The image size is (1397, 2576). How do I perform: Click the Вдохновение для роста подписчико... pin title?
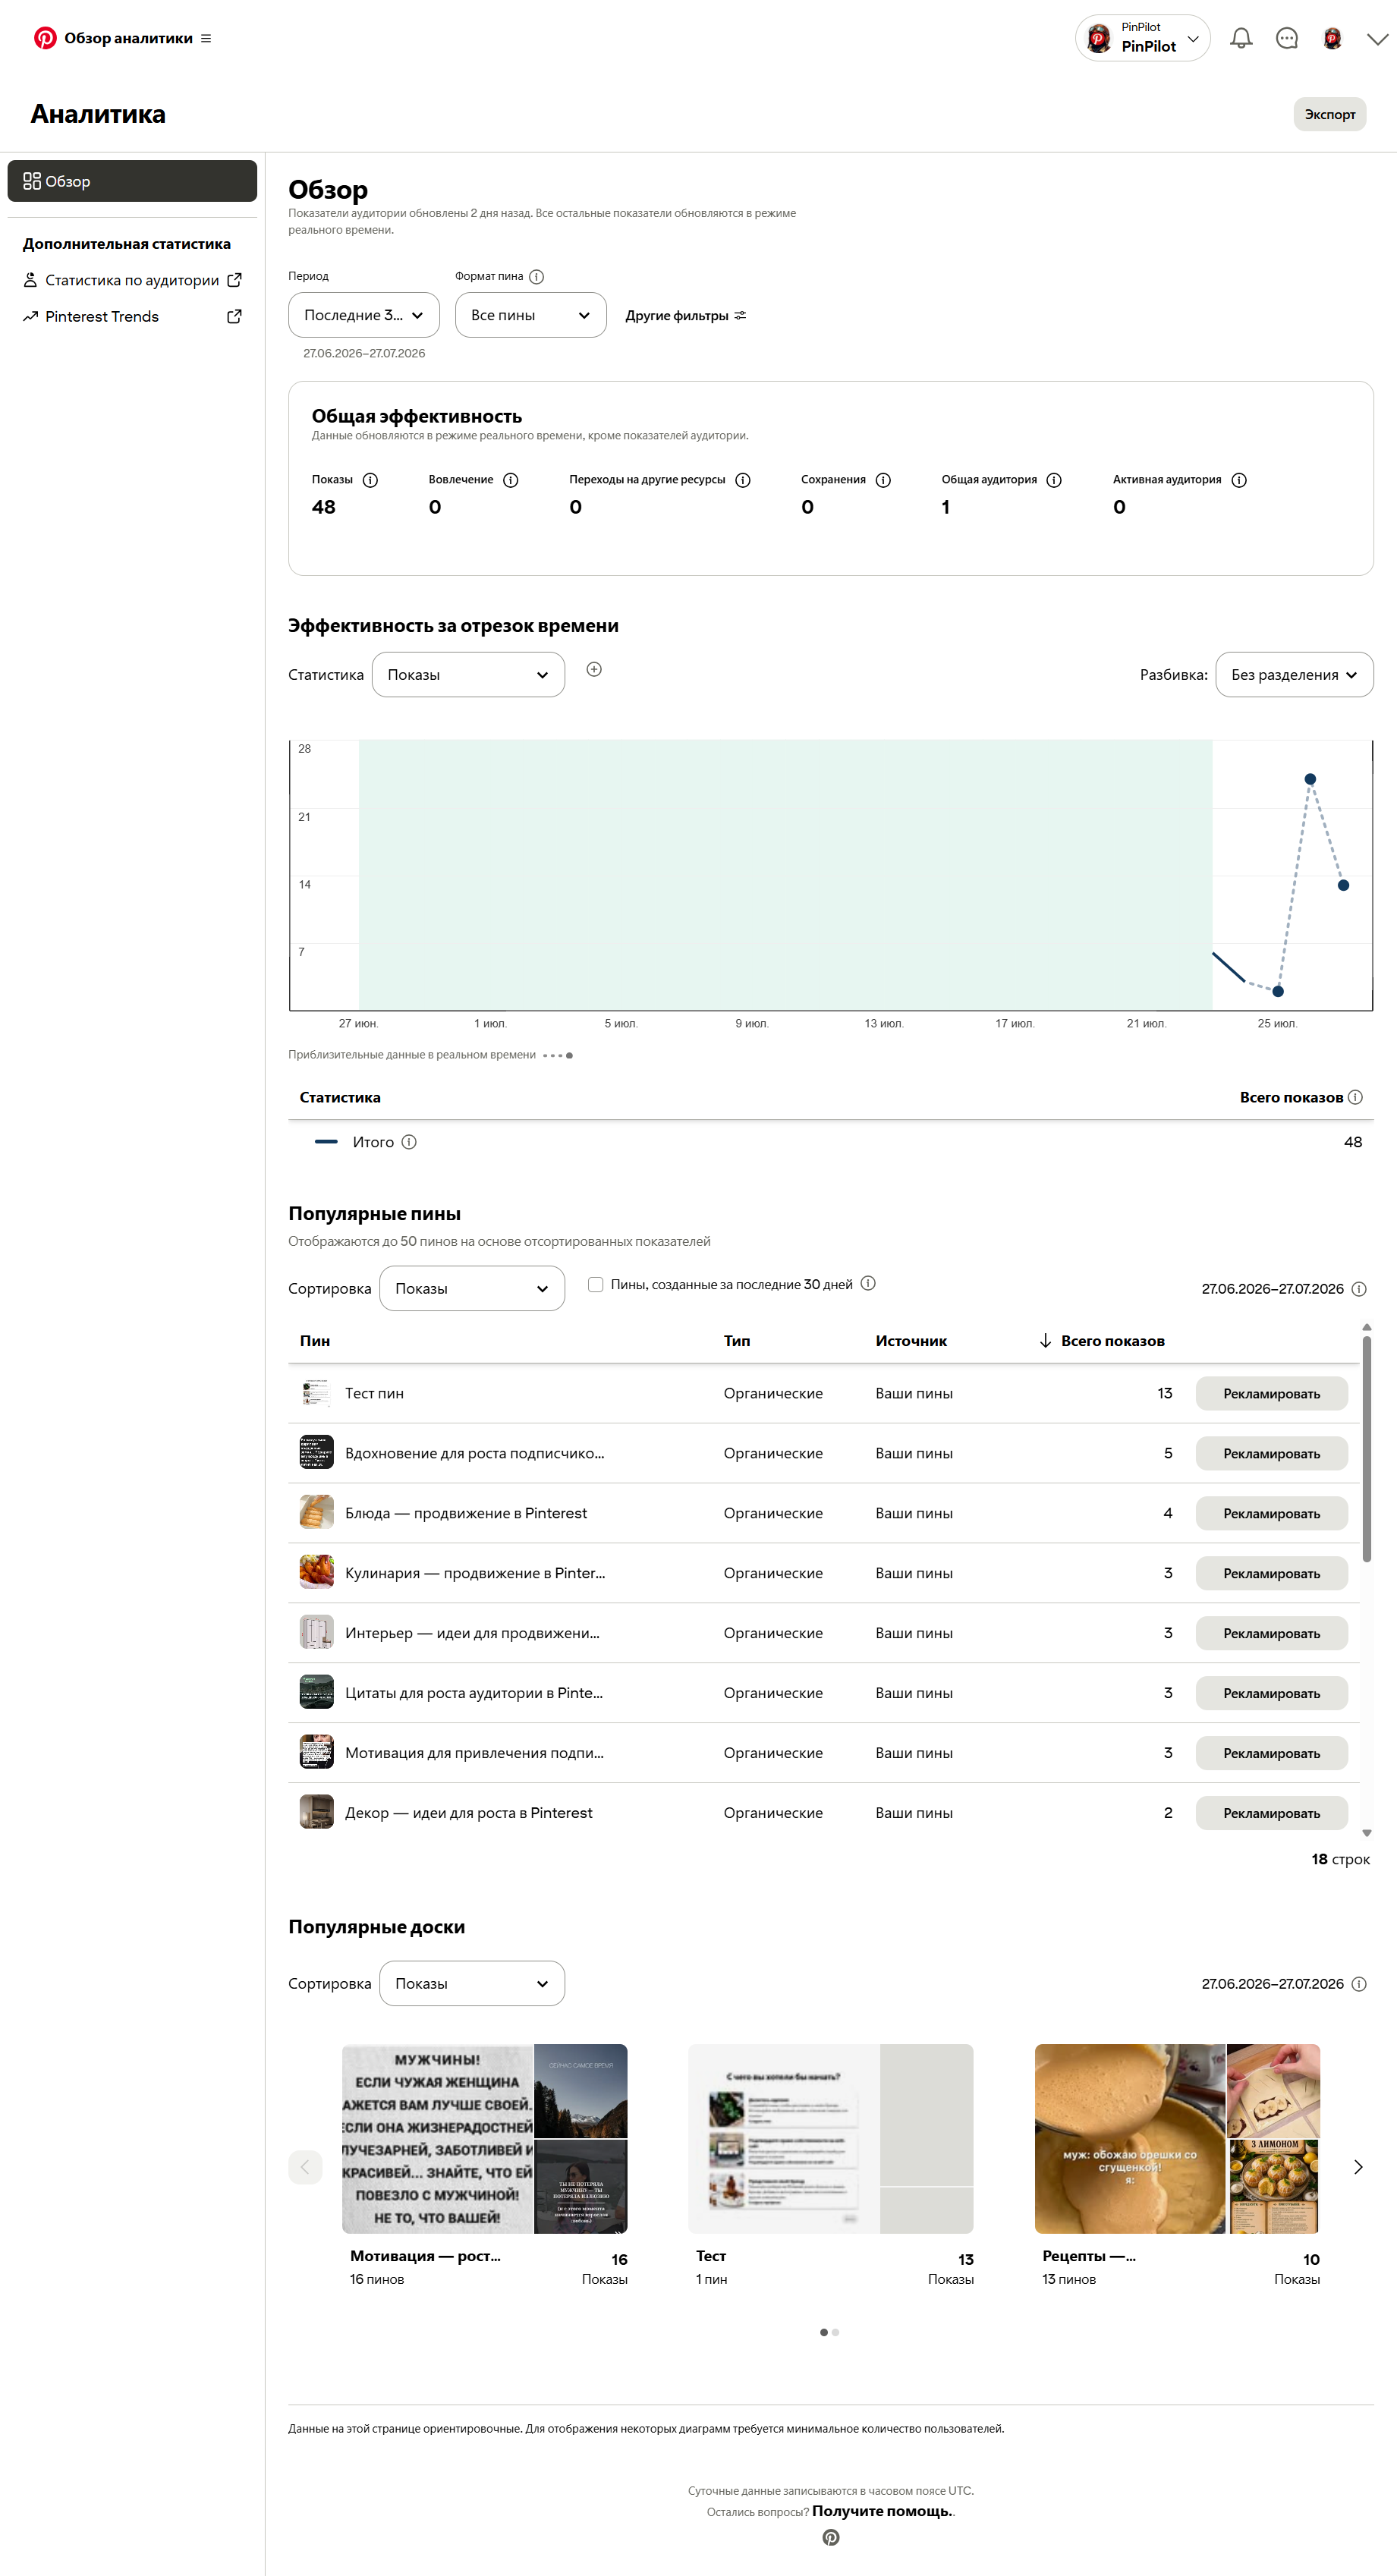tap(475, 1453)
